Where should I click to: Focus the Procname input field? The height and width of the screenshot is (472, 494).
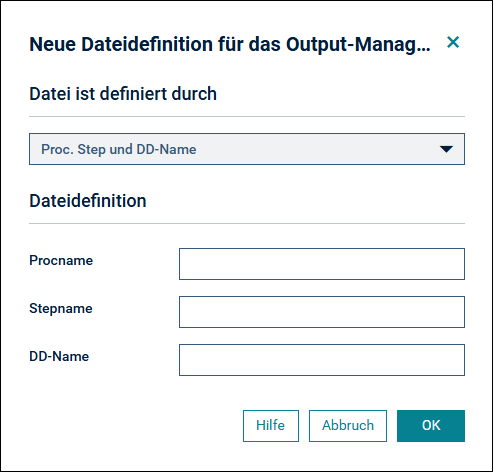[x=322, y=264]
